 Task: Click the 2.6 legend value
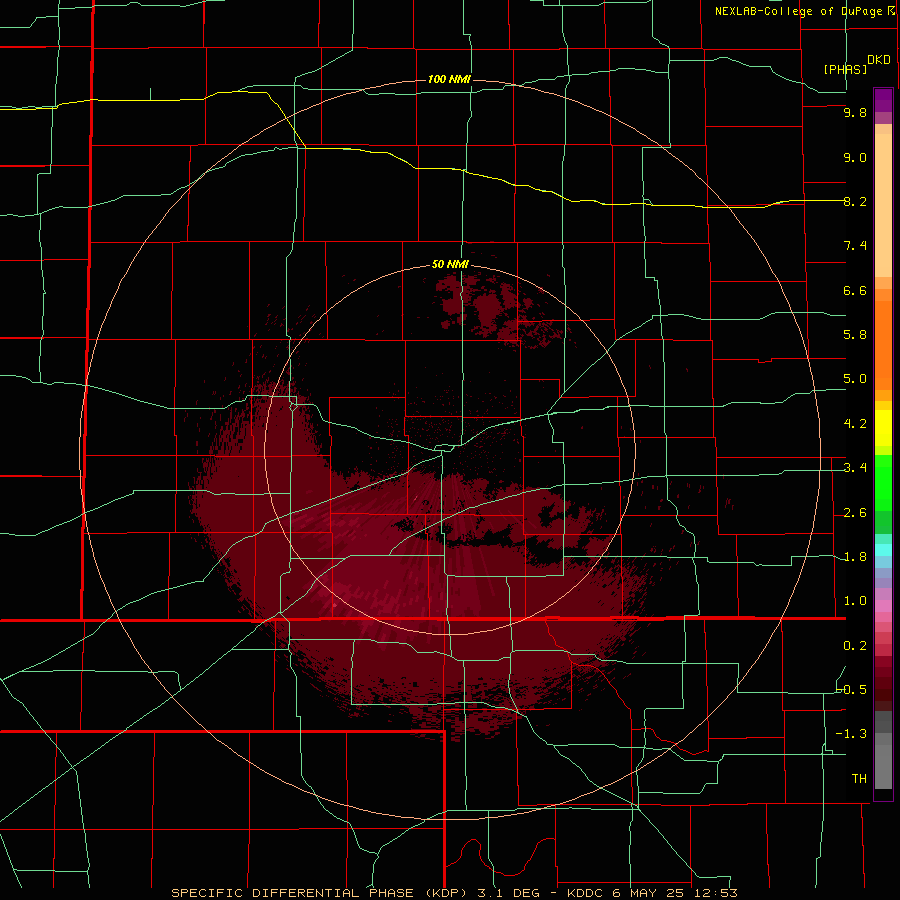coord(855,513)
